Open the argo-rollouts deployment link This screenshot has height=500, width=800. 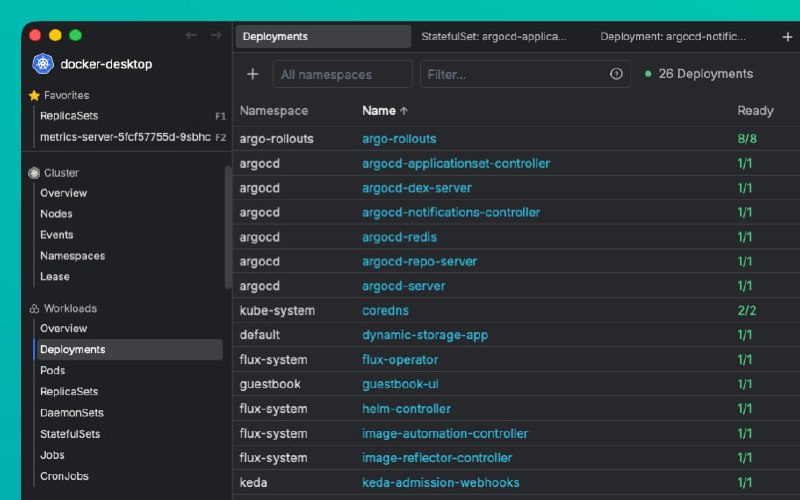[399, 139]
